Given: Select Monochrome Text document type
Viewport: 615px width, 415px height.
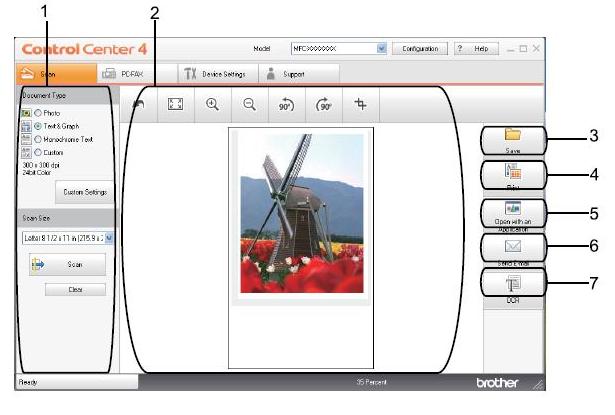Looking at the screenshot, I should pyautogui.click(x=39, y=140).
